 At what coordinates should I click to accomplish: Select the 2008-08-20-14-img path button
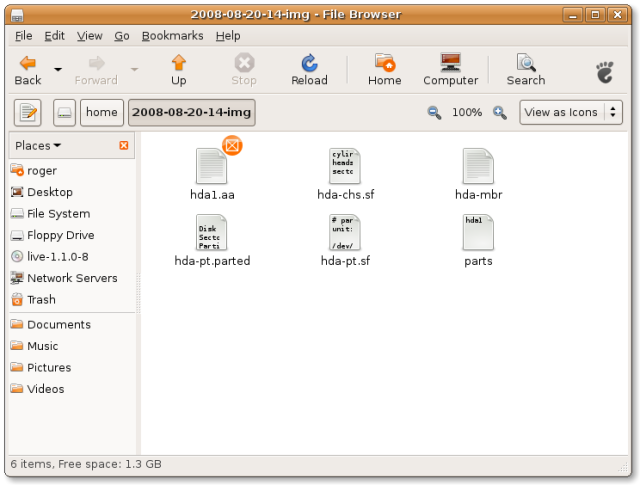click(192, 112)
